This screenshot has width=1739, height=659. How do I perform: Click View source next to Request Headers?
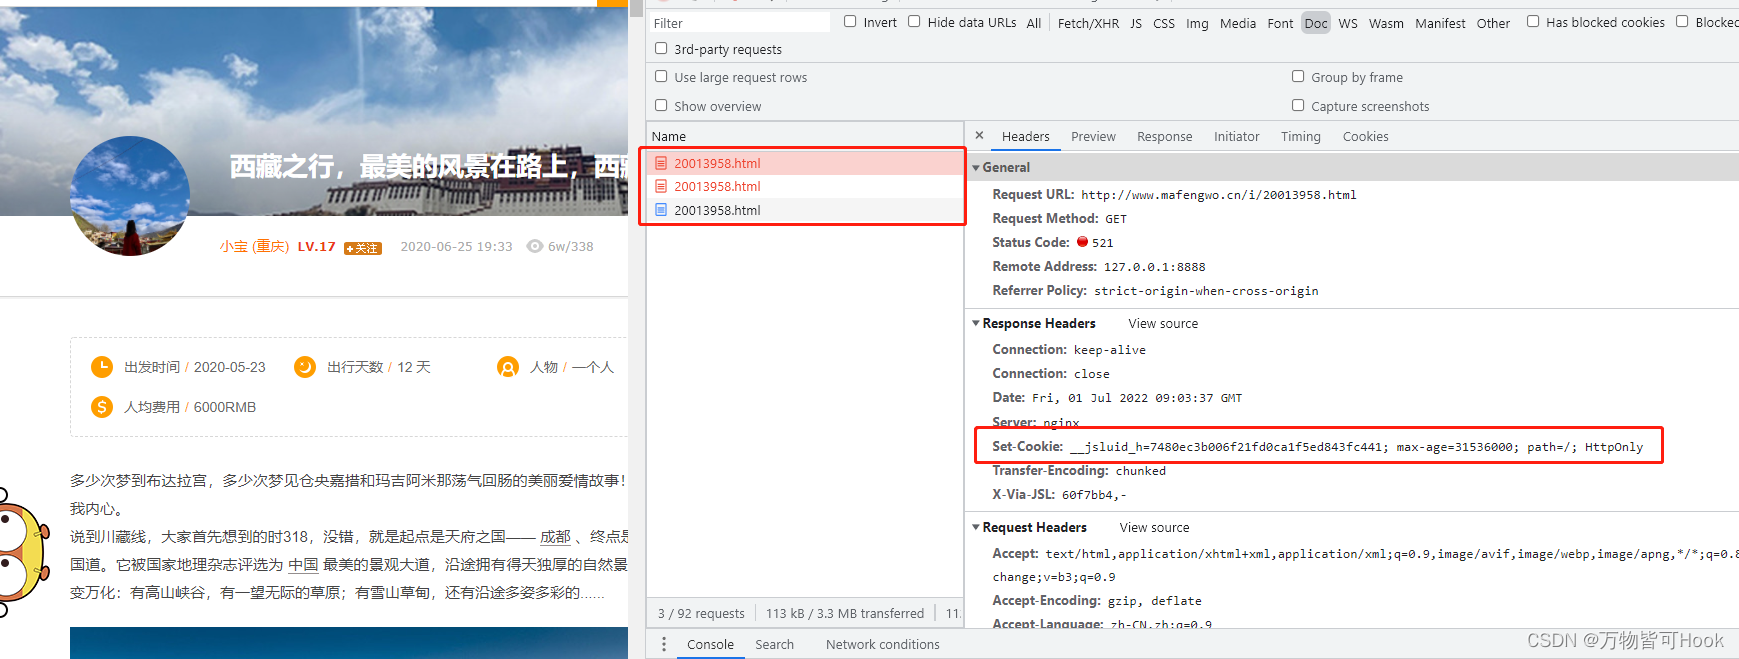(1155, 527)
